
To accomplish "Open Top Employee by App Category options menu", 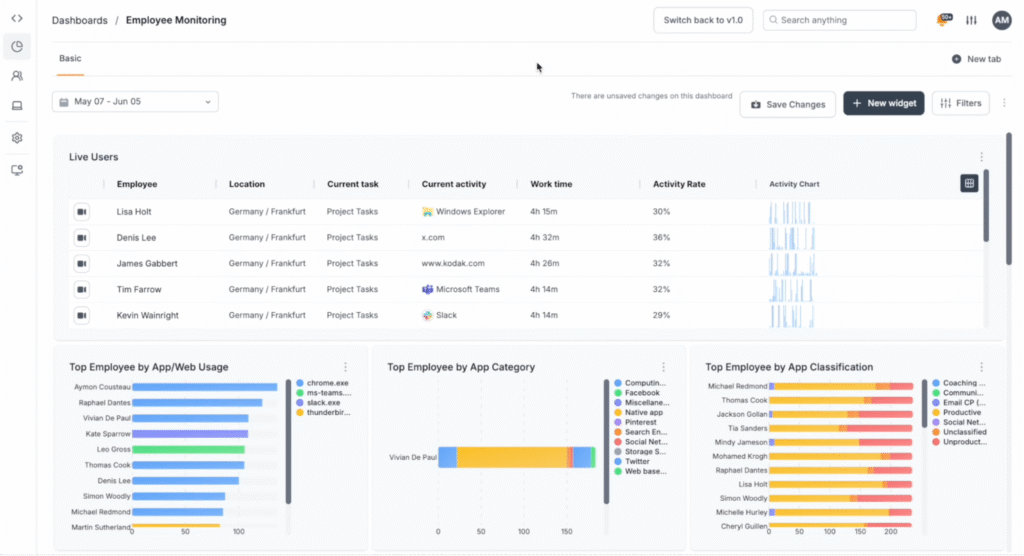I will tap(663, 367).
